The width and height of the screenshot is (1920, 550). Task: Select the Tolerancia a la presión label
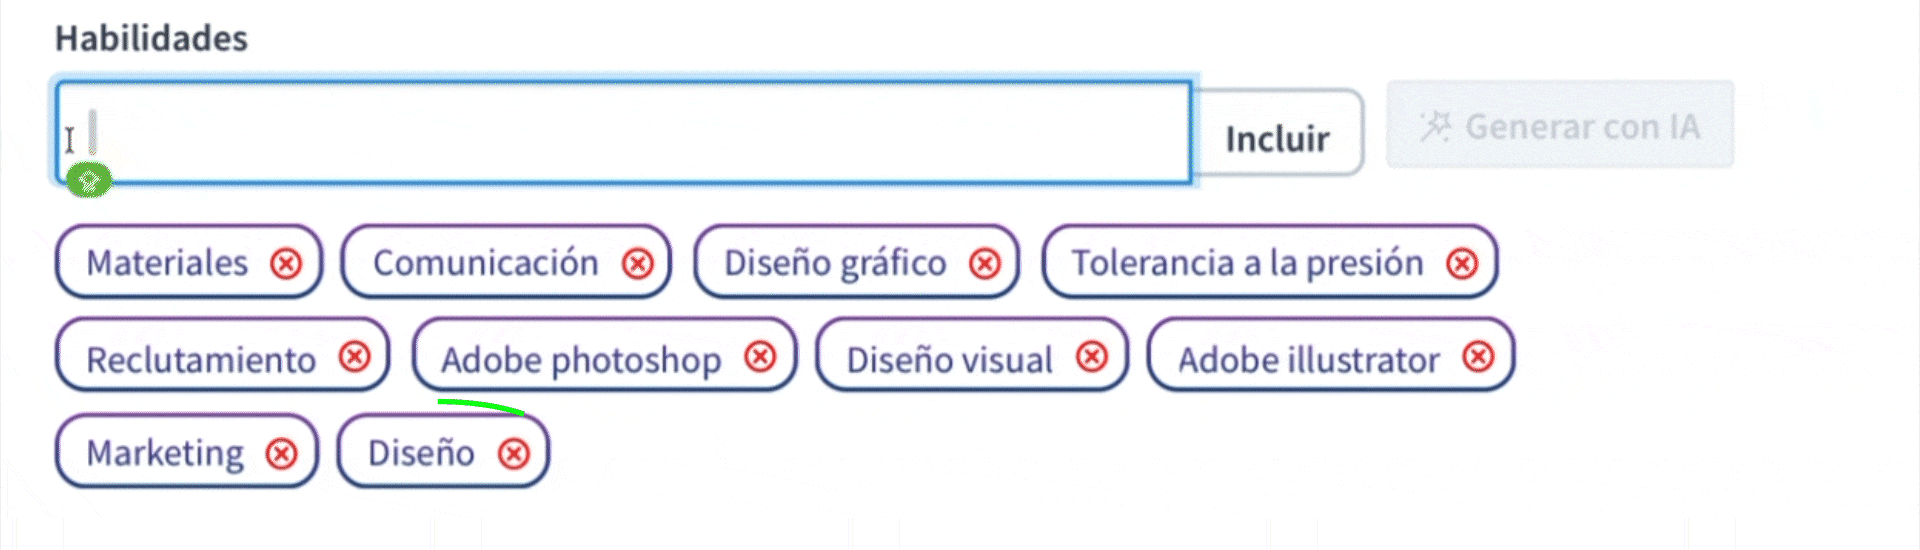(x=1247, y=263)
